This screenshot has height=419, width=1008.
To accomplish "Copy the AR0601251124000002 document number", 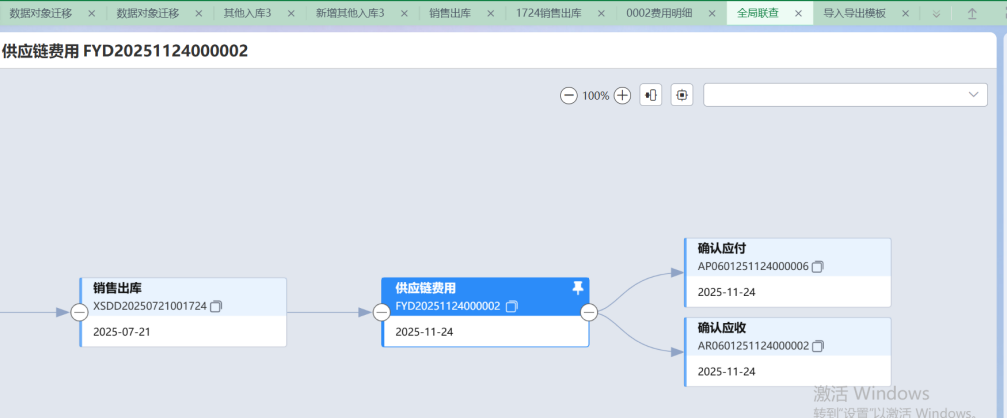I will [817, 346].
